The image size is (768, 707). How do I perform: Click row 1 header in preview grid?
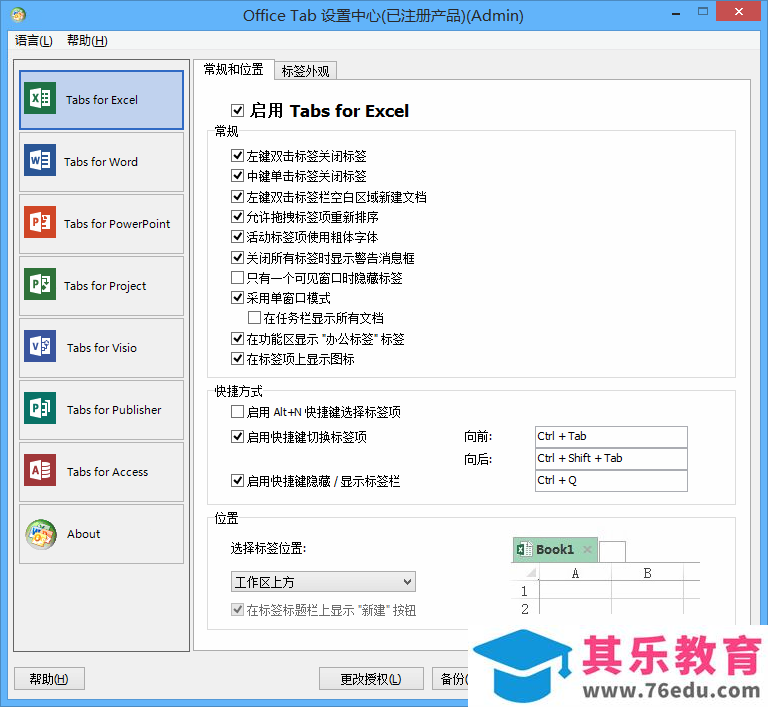[525, 591]
